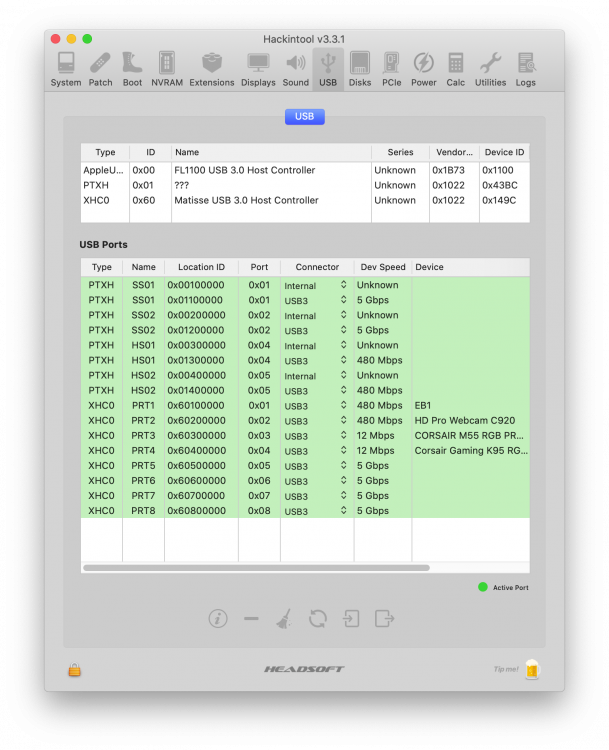
Task: Open the System toolbar section
Action: [x=66, y=69]
